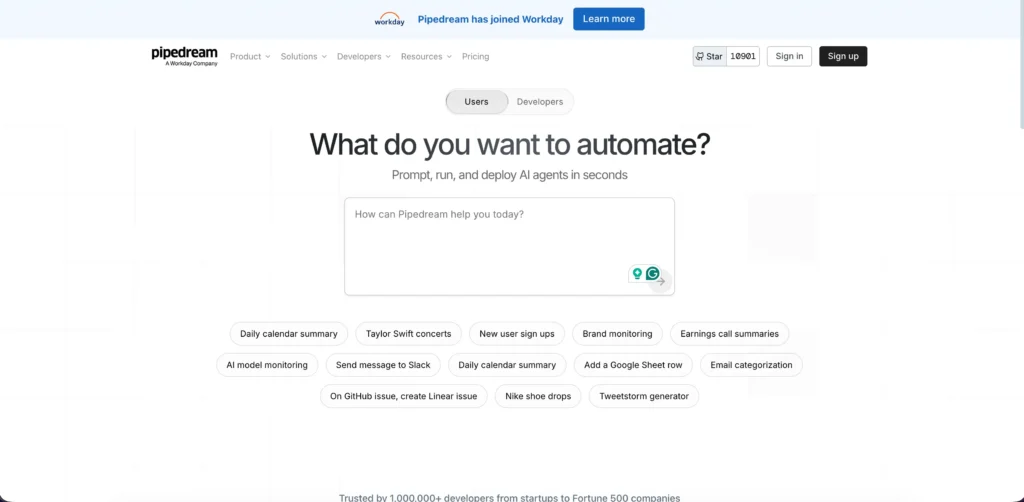This screenshot has height=502, width=1024.
Task: Switch to the Developers toggle option
Action: (x=539, y=102)
